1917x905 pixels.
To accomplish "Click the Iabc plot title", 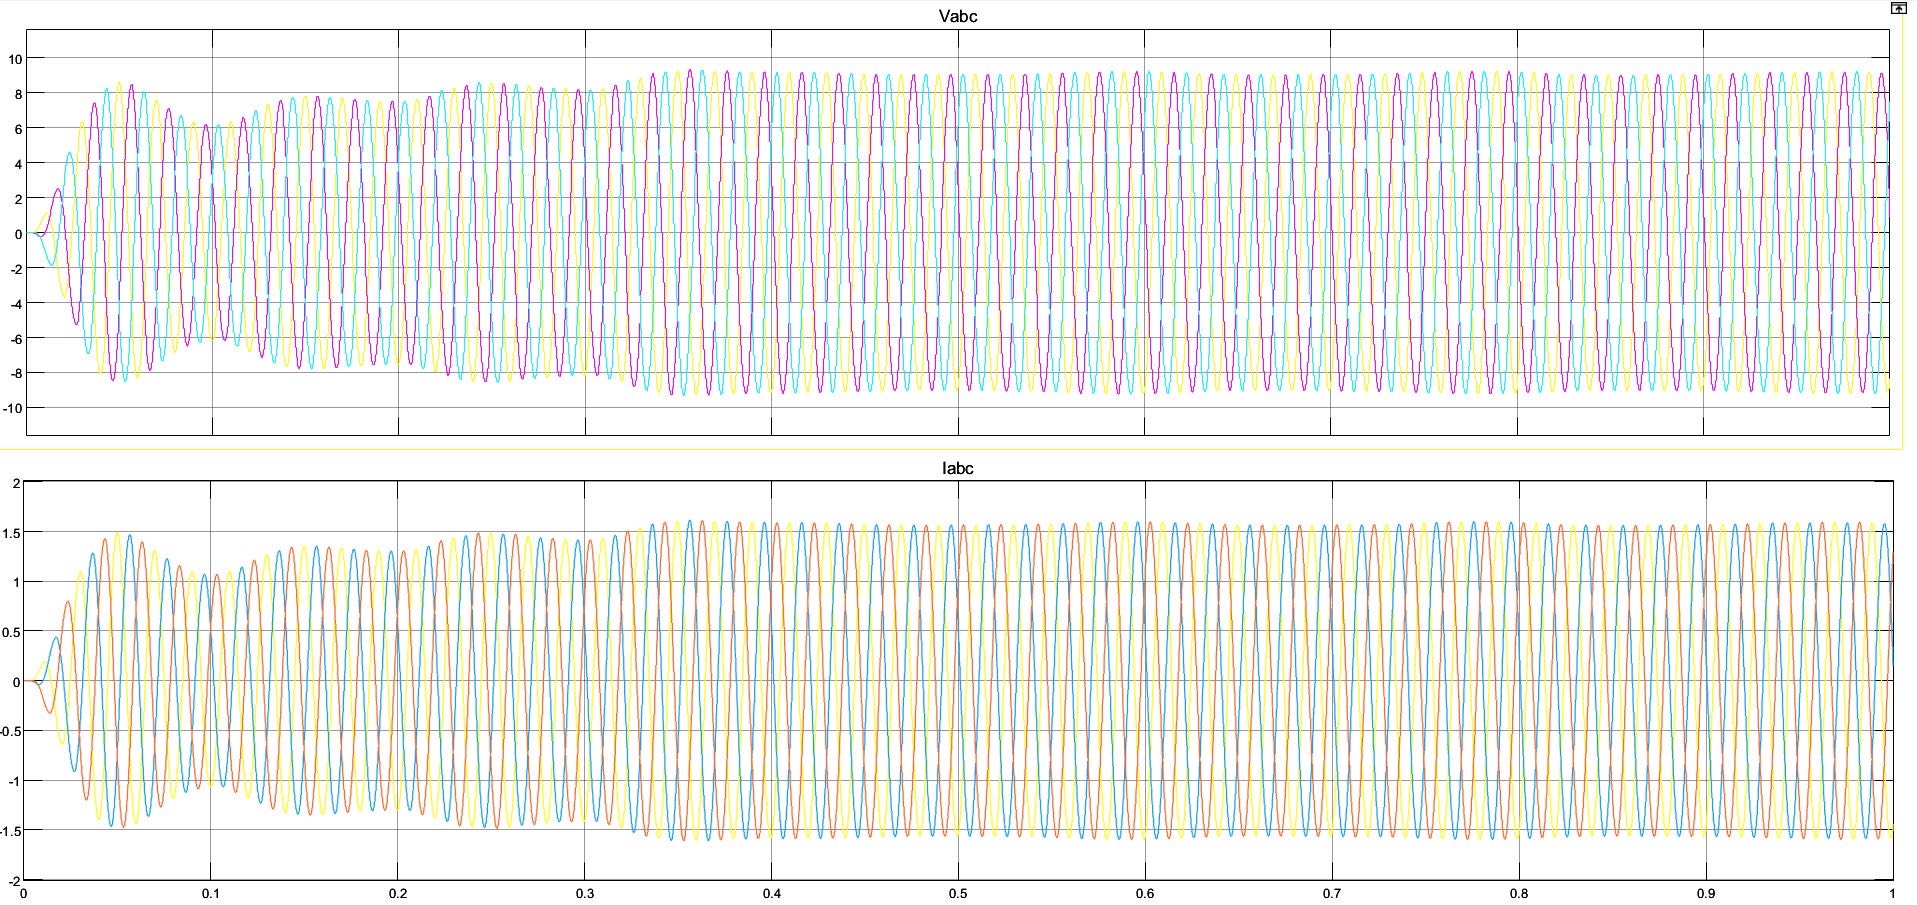I will pyautogui.click(x=958, y=466).
